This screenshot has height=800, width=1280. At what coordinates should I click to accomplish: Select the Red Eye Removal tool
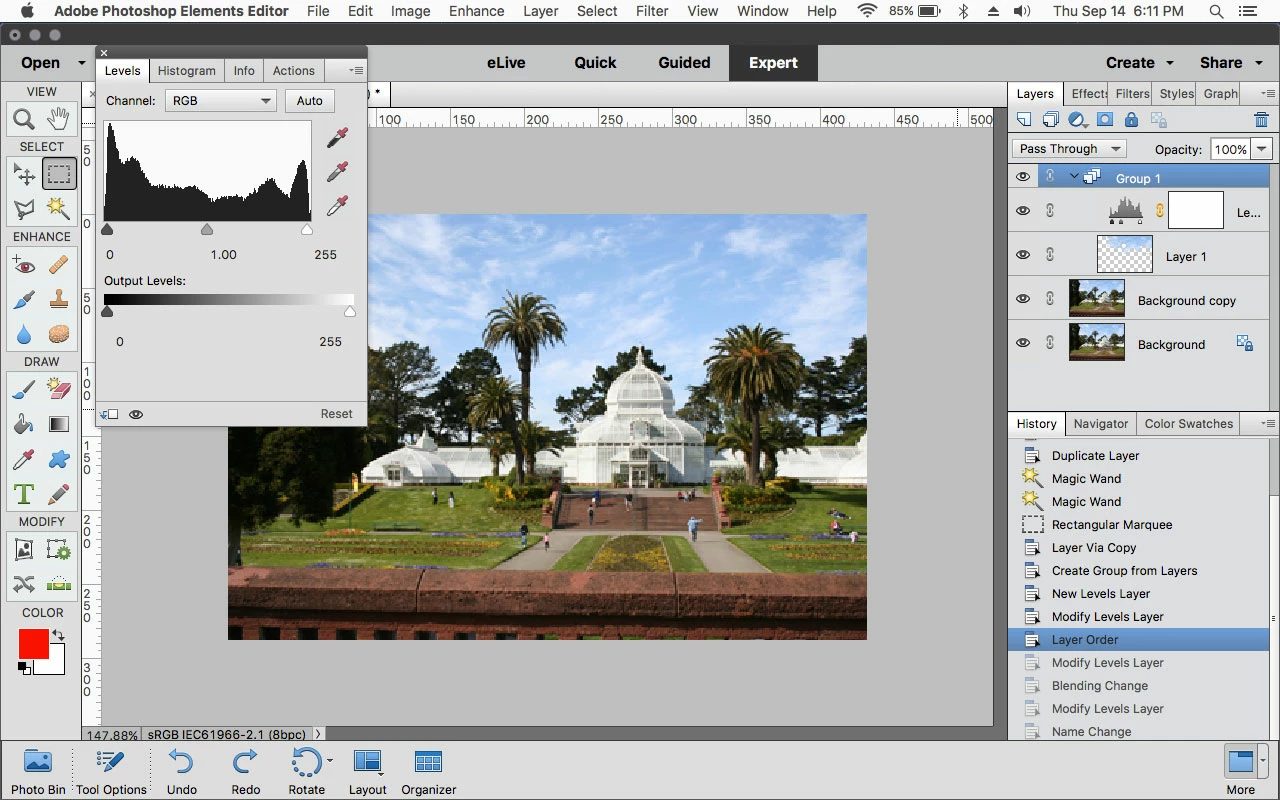(x=24, y=265)
